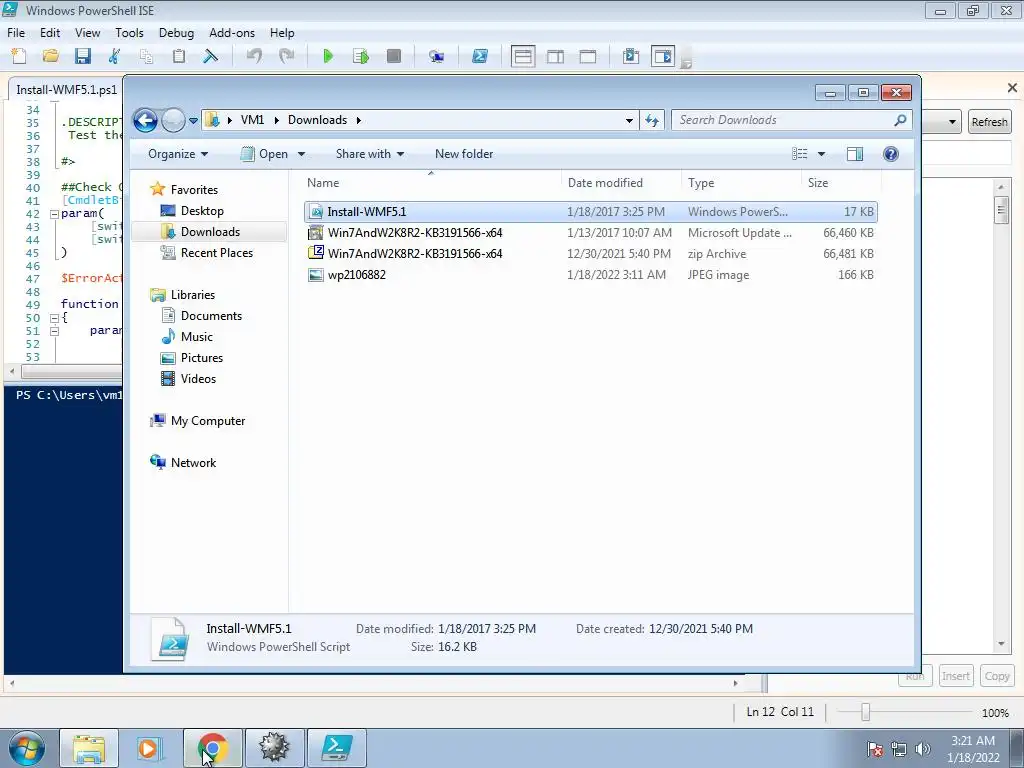Click the New script icon in ISE toolbar
The height and width of the screenshot is (768, 1024).
19,56
